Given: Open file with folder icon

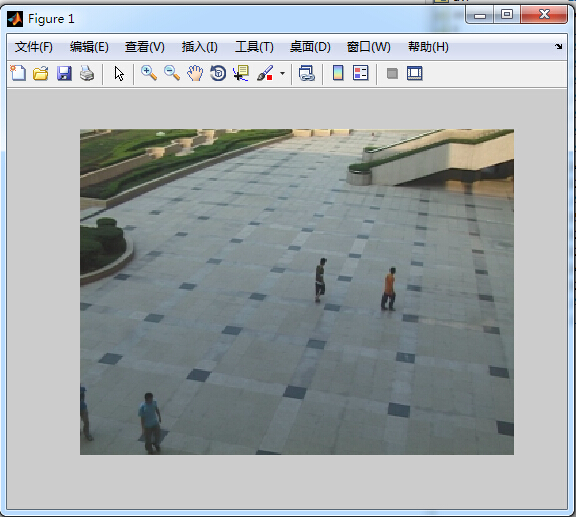Looking at the screenshot, I should [x=41, y=73].
